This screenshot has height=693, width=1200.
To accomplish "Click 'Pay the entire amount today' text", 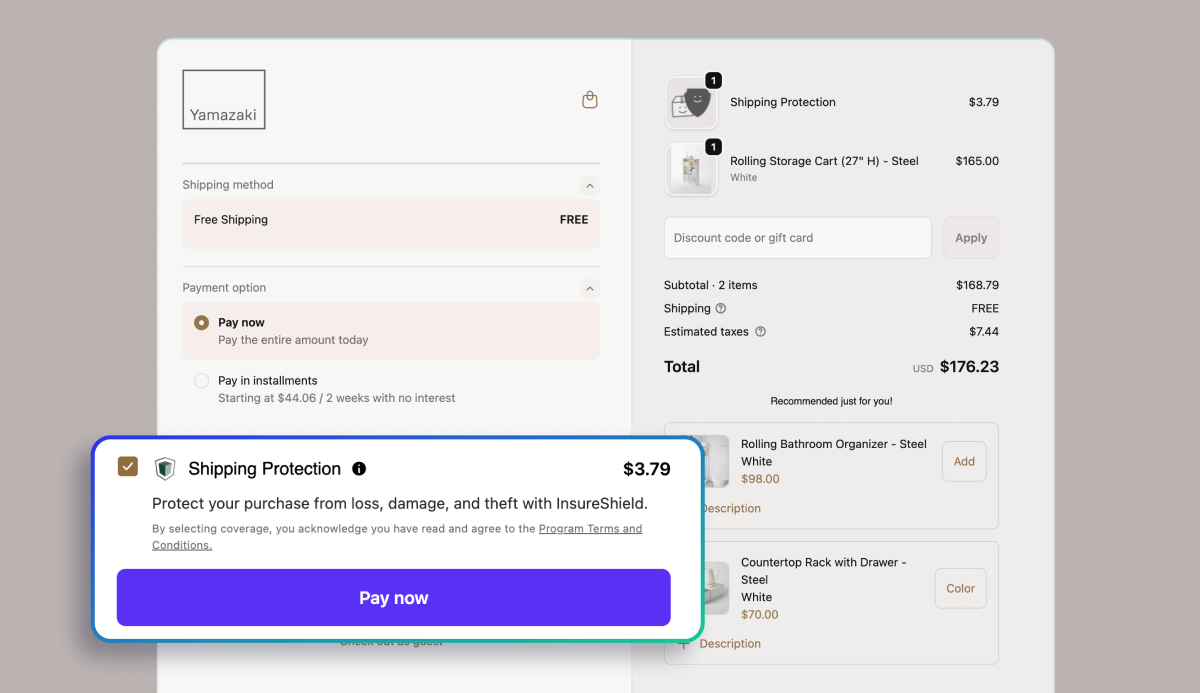I will (293, 340).
